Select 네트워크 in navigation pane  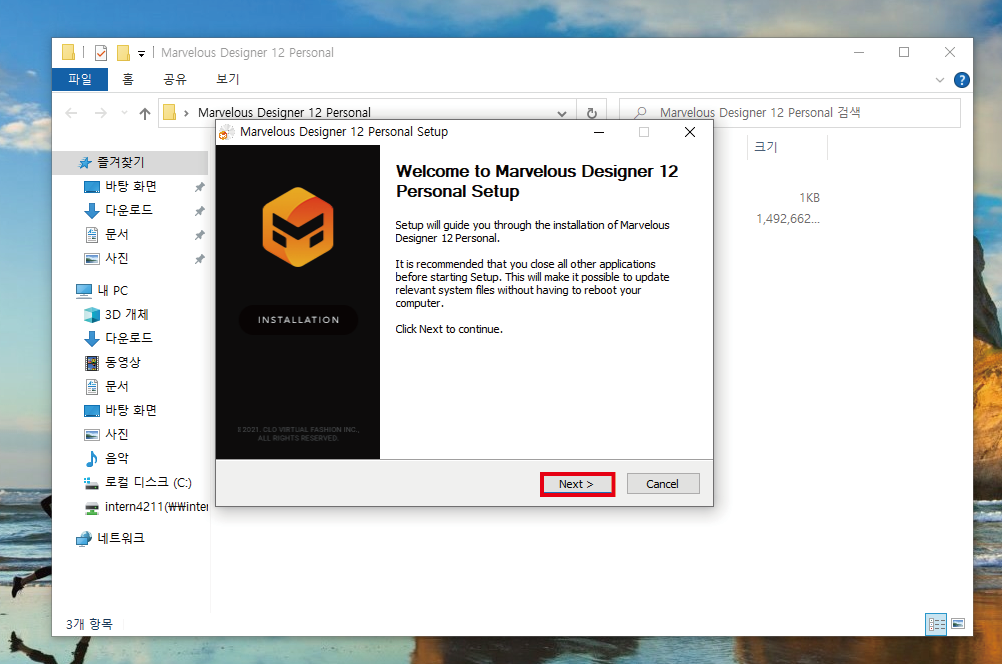coord(121,538)
